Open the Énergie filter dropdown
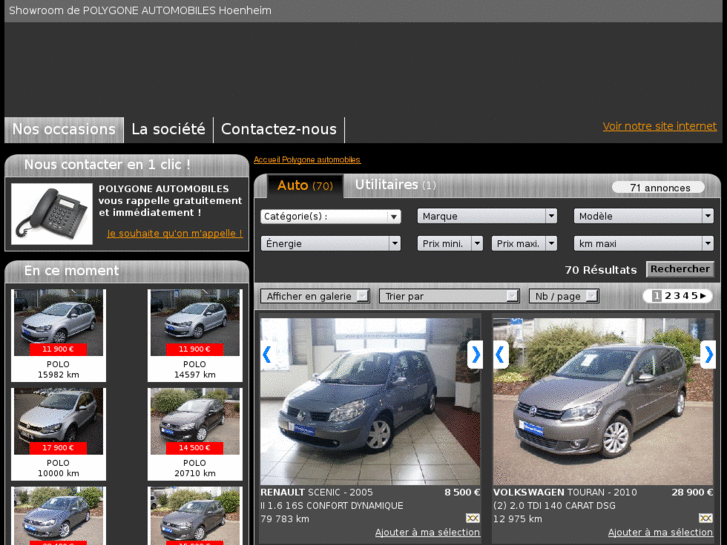727x545 pixels. tap(330, 243)
